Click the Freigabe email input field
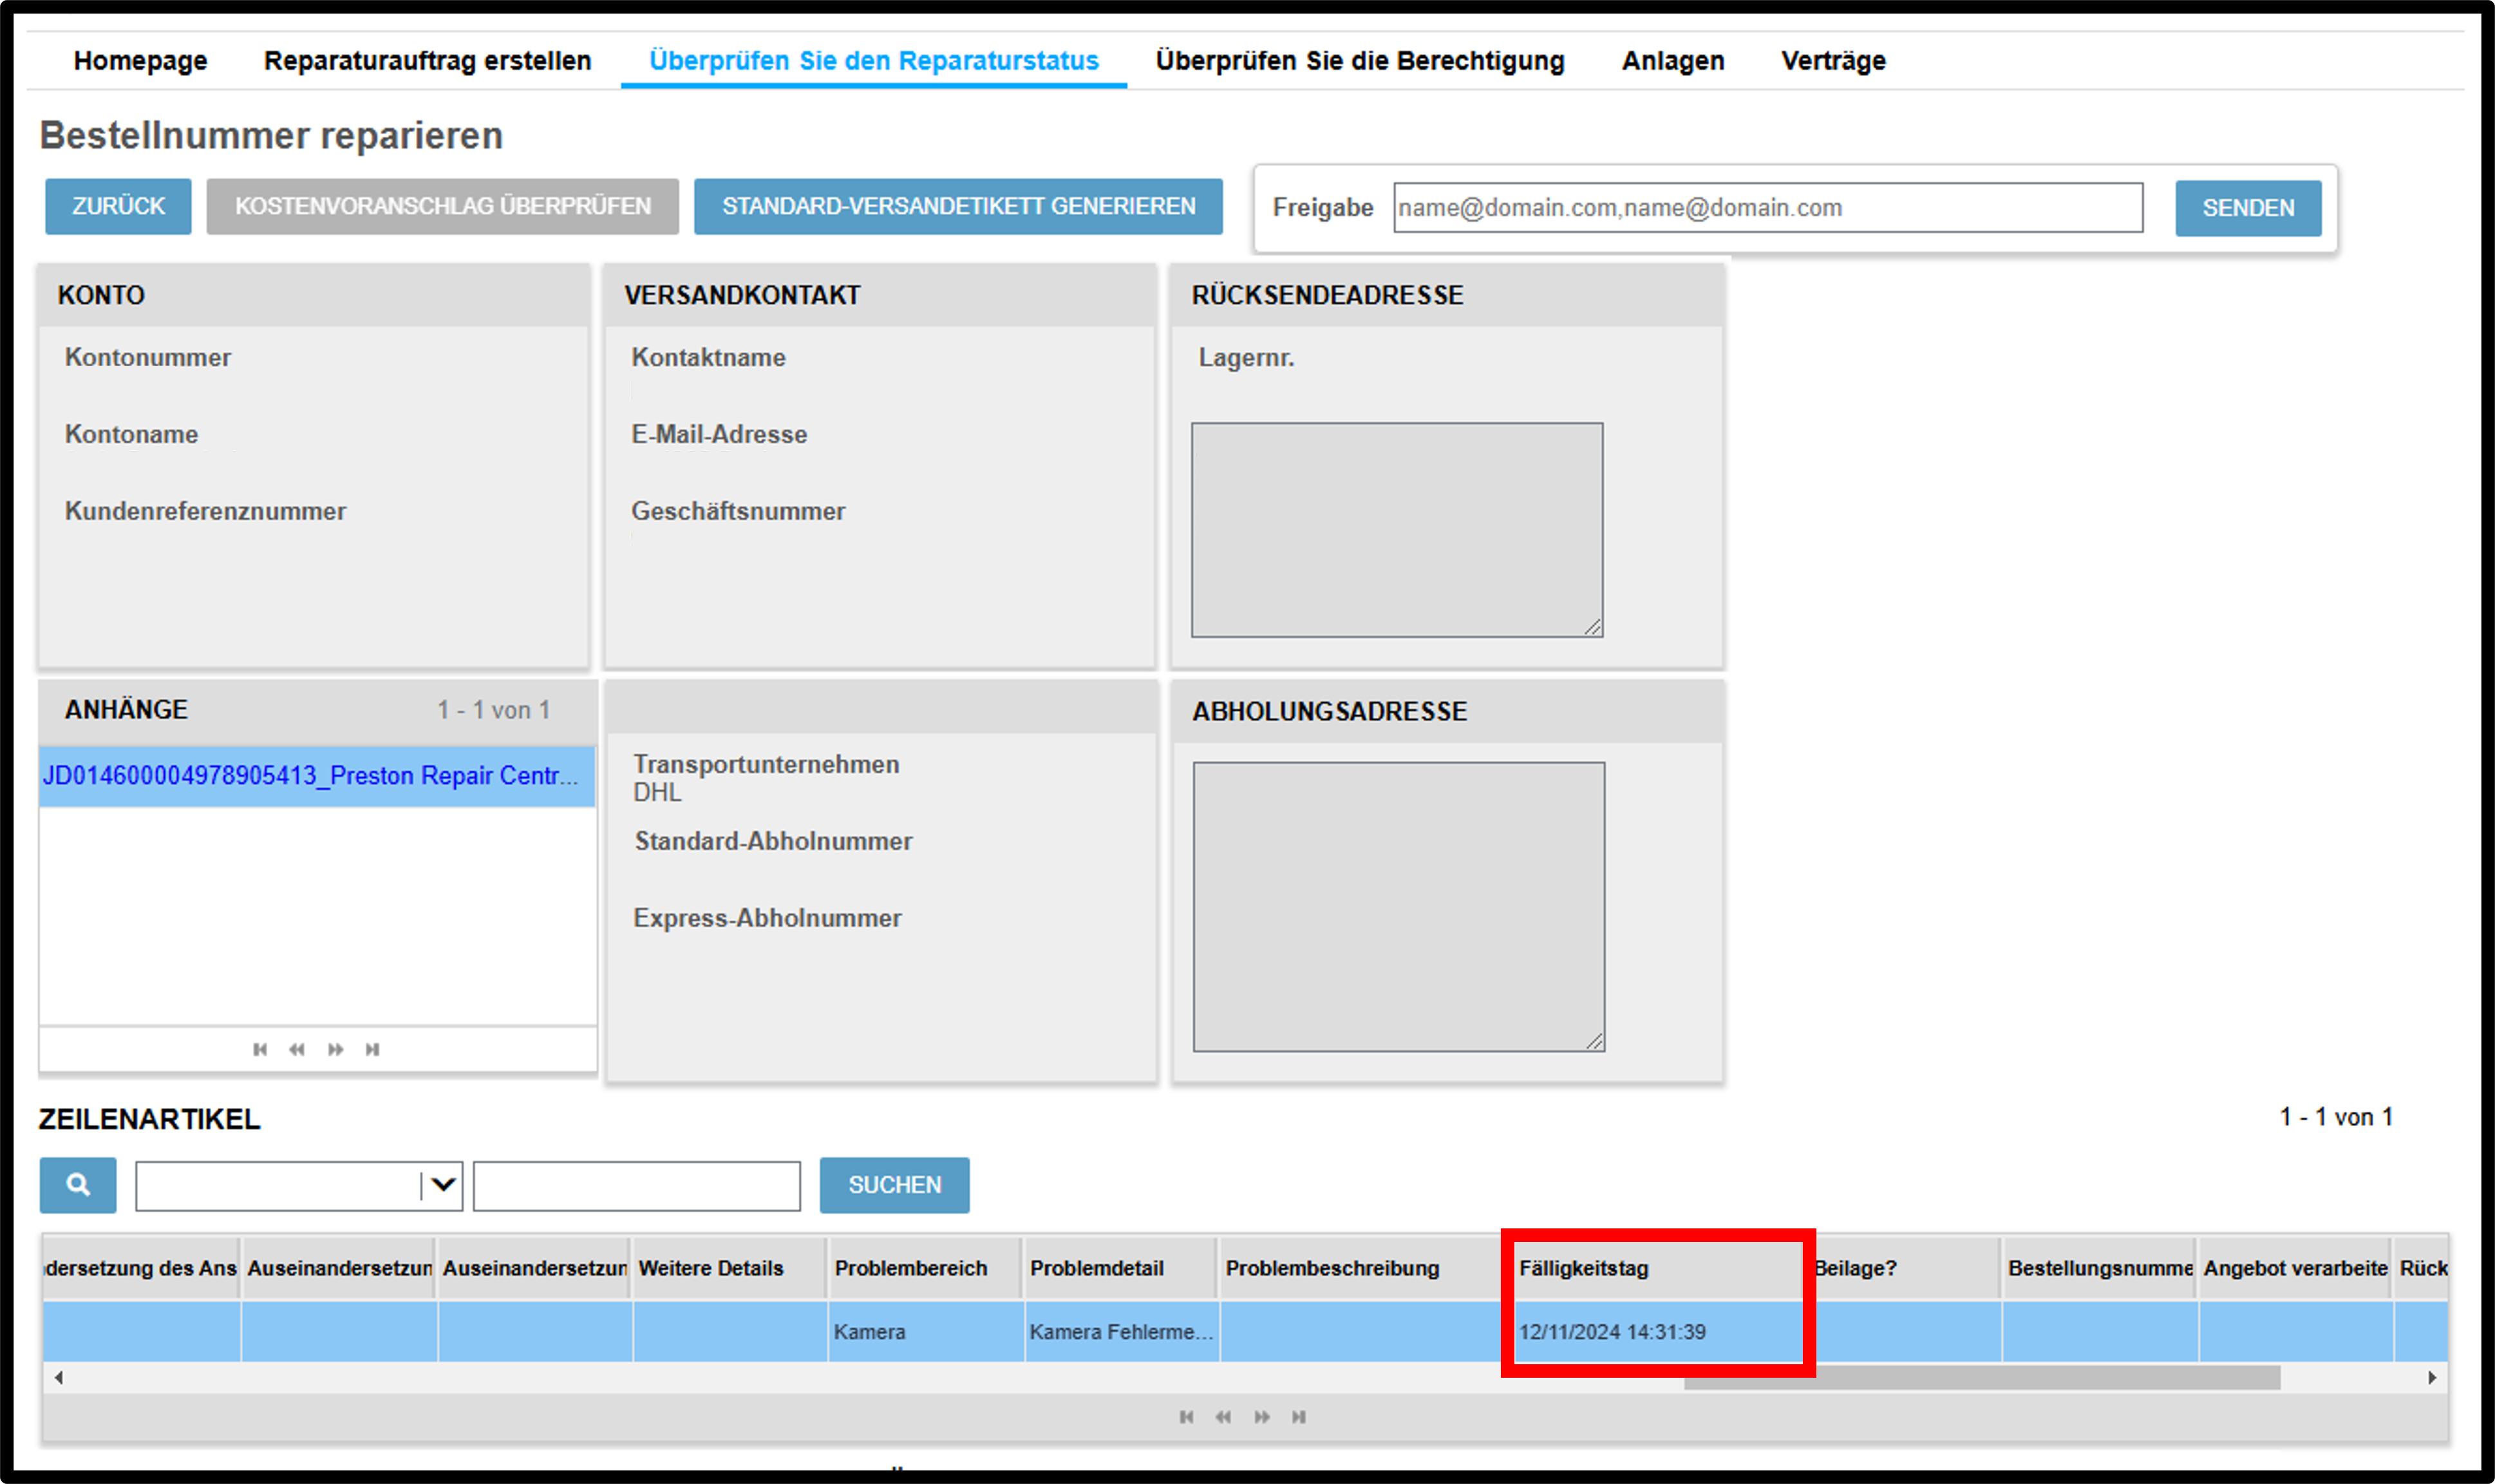Image resolution: width=2495 pixels, height=1484 pixels. [x=1768, y=208]
